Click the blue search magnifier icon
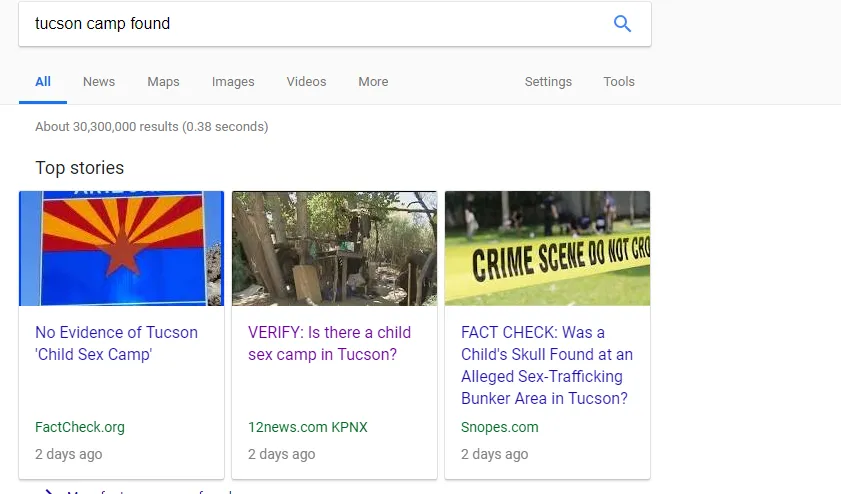Screen dimensions: 841x494 tap(622, 24)
